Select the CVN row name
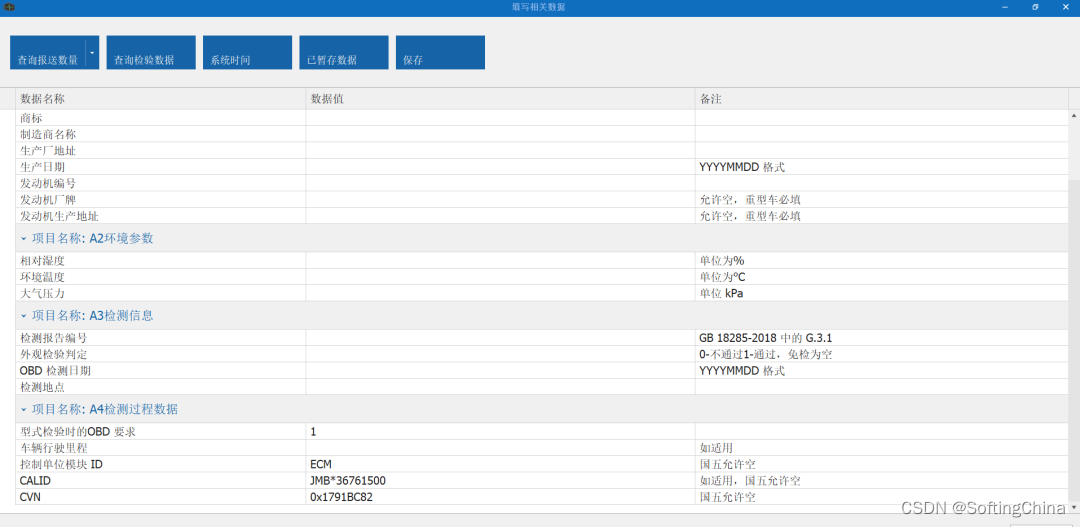Screen dimensions: 1080x527 coord(32,497)
